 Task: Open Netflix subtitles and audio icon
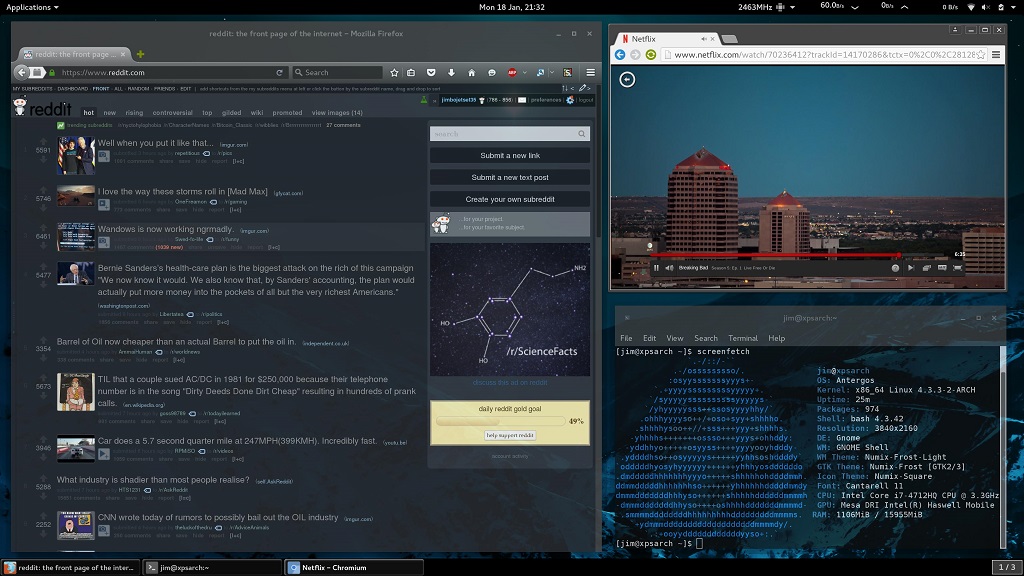coord(942,268)
